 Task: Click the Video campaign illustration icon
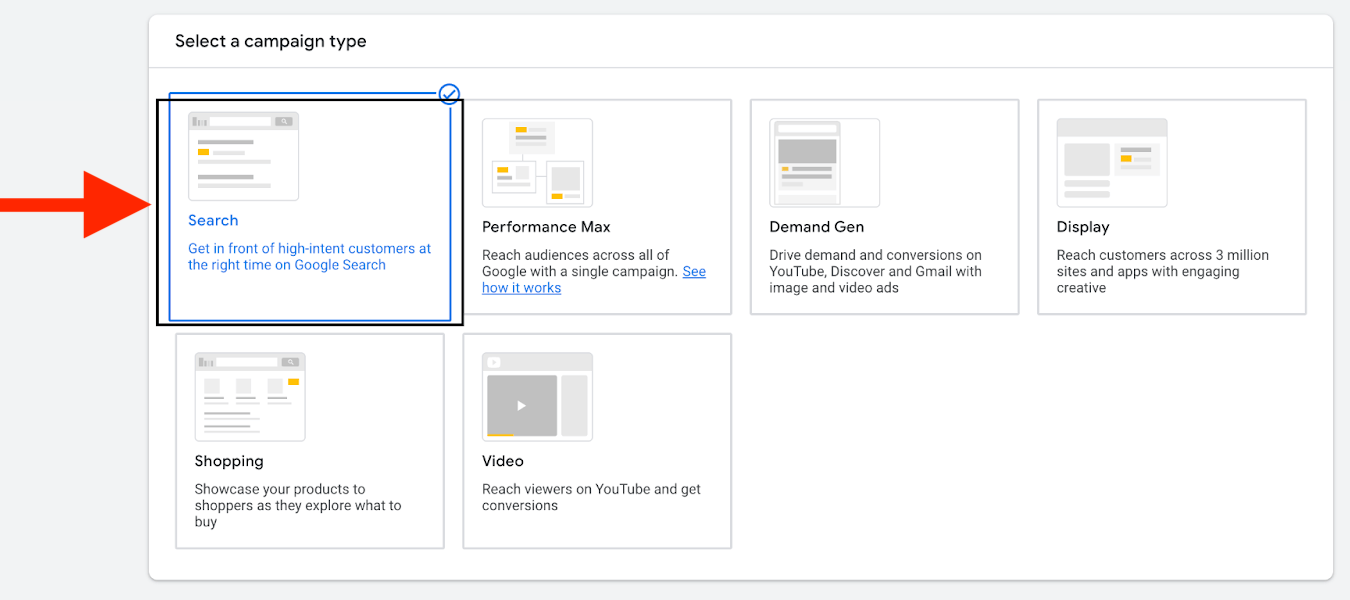pos(537,396)
